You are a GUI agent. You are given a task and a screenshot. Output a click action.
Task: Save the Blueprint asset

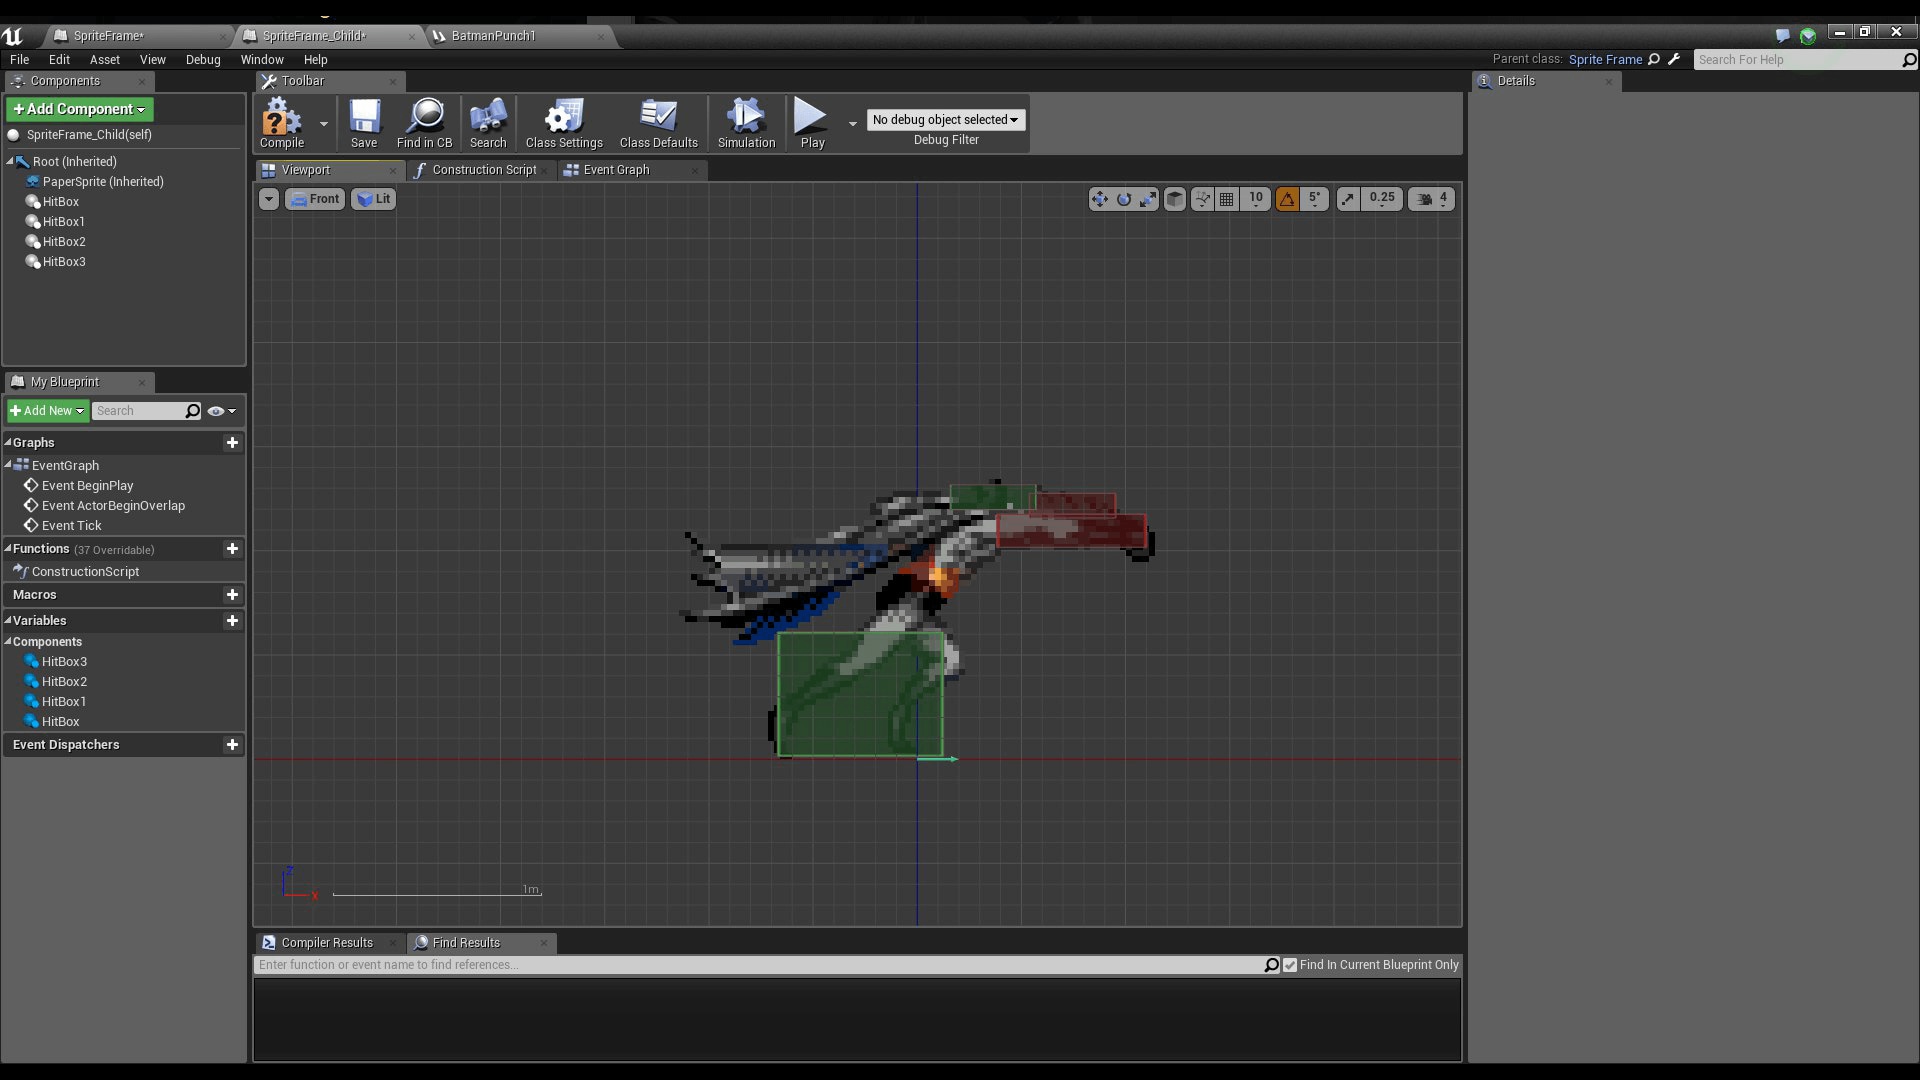[364, 122]
